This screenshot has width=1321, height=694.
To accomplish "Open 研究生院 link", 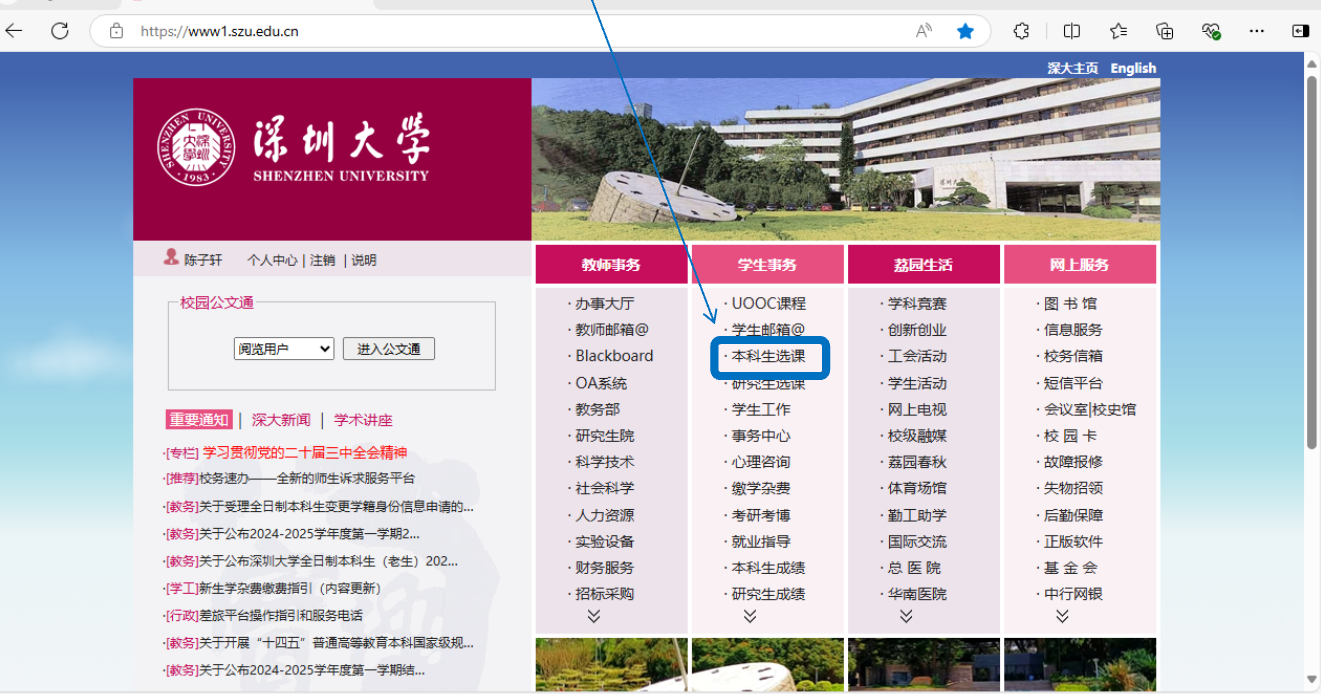I will click(x=604, y=436).
